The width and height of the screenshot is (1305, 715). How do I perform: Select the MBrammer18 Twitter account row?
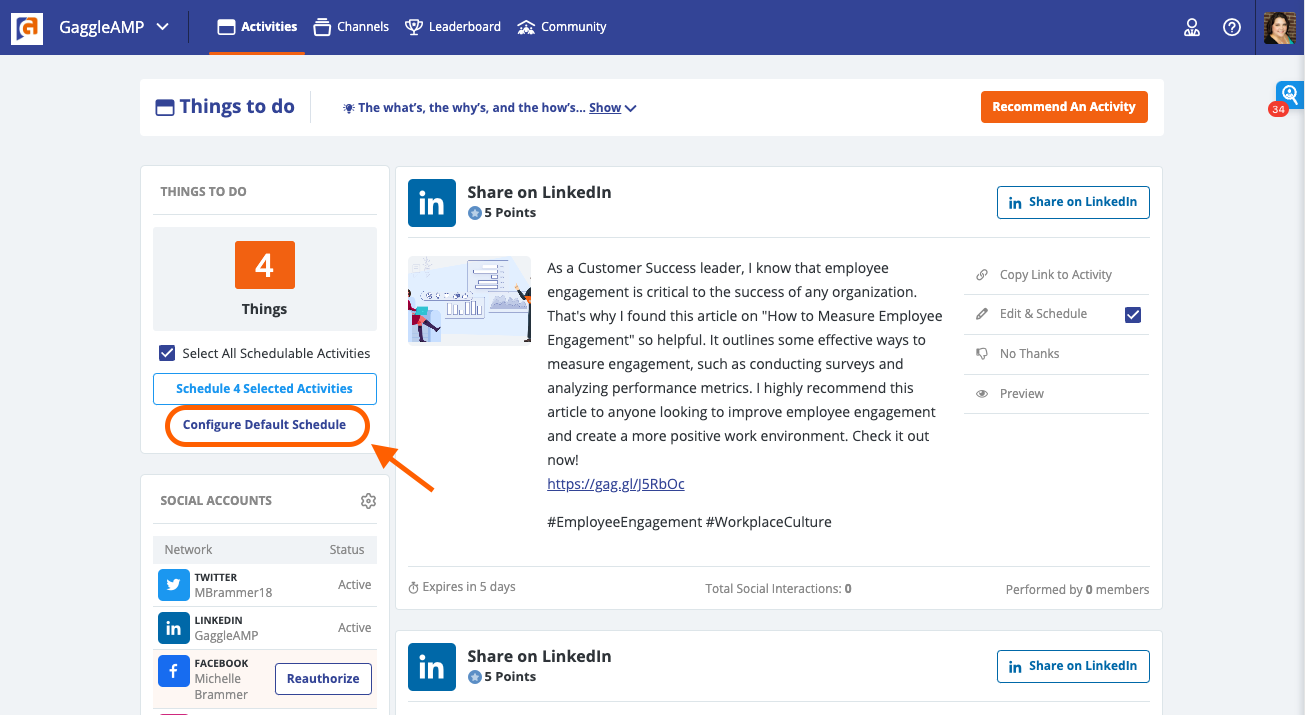(x=265, y=585)
